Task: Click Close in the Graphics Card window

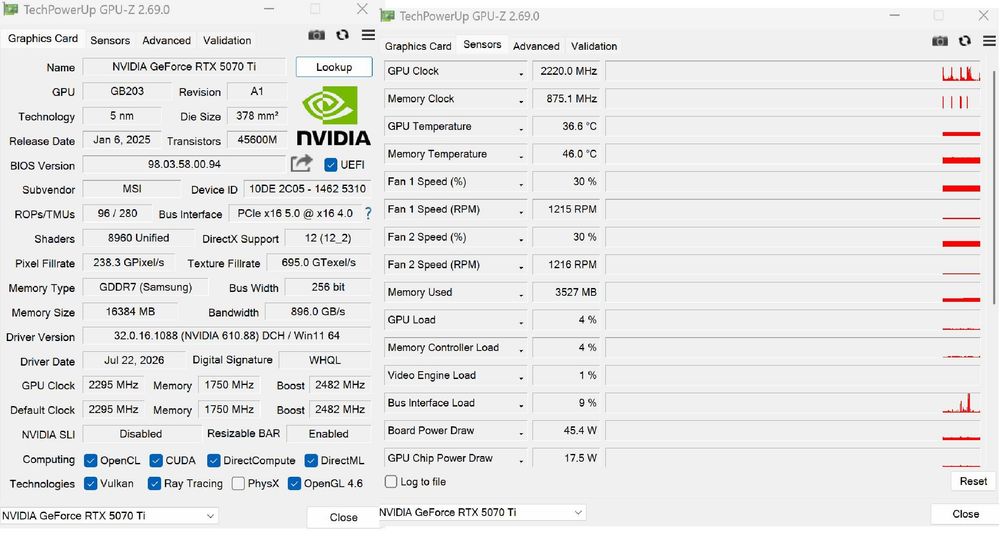Action: tap(343, 517)
